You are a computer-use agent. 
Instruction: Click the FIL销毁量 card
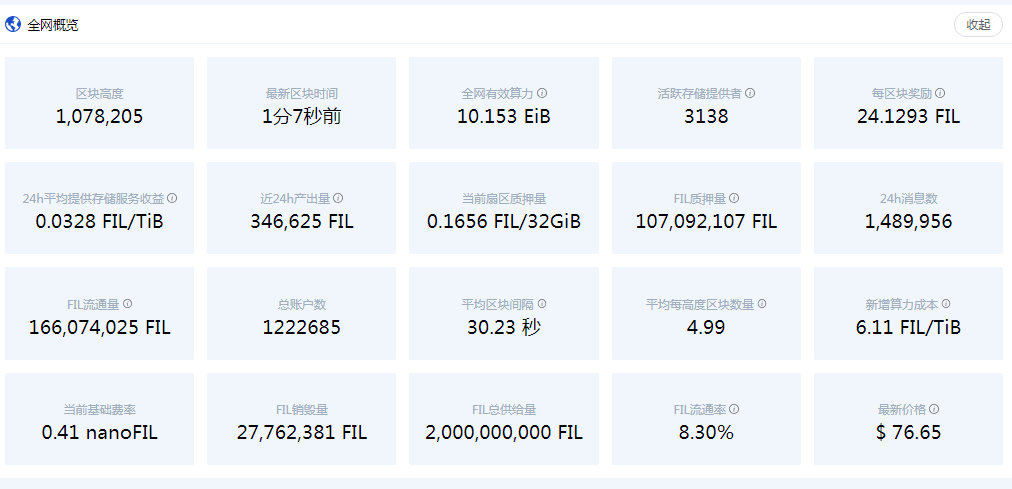click(301, 419)
